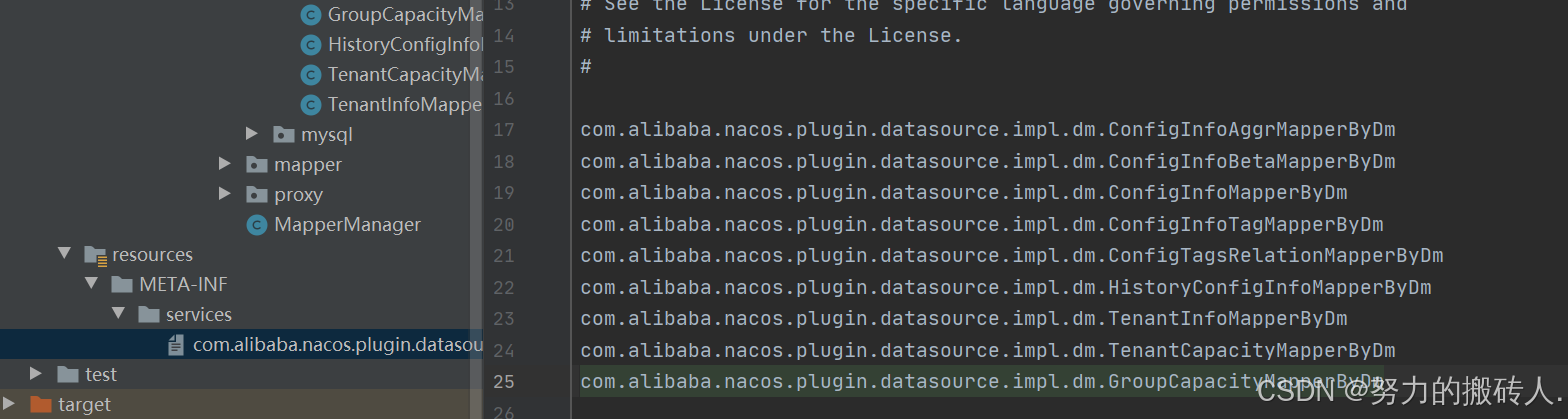Click the test folder icon
Screen dimensions: 1568x419
[x=68, y=374]
